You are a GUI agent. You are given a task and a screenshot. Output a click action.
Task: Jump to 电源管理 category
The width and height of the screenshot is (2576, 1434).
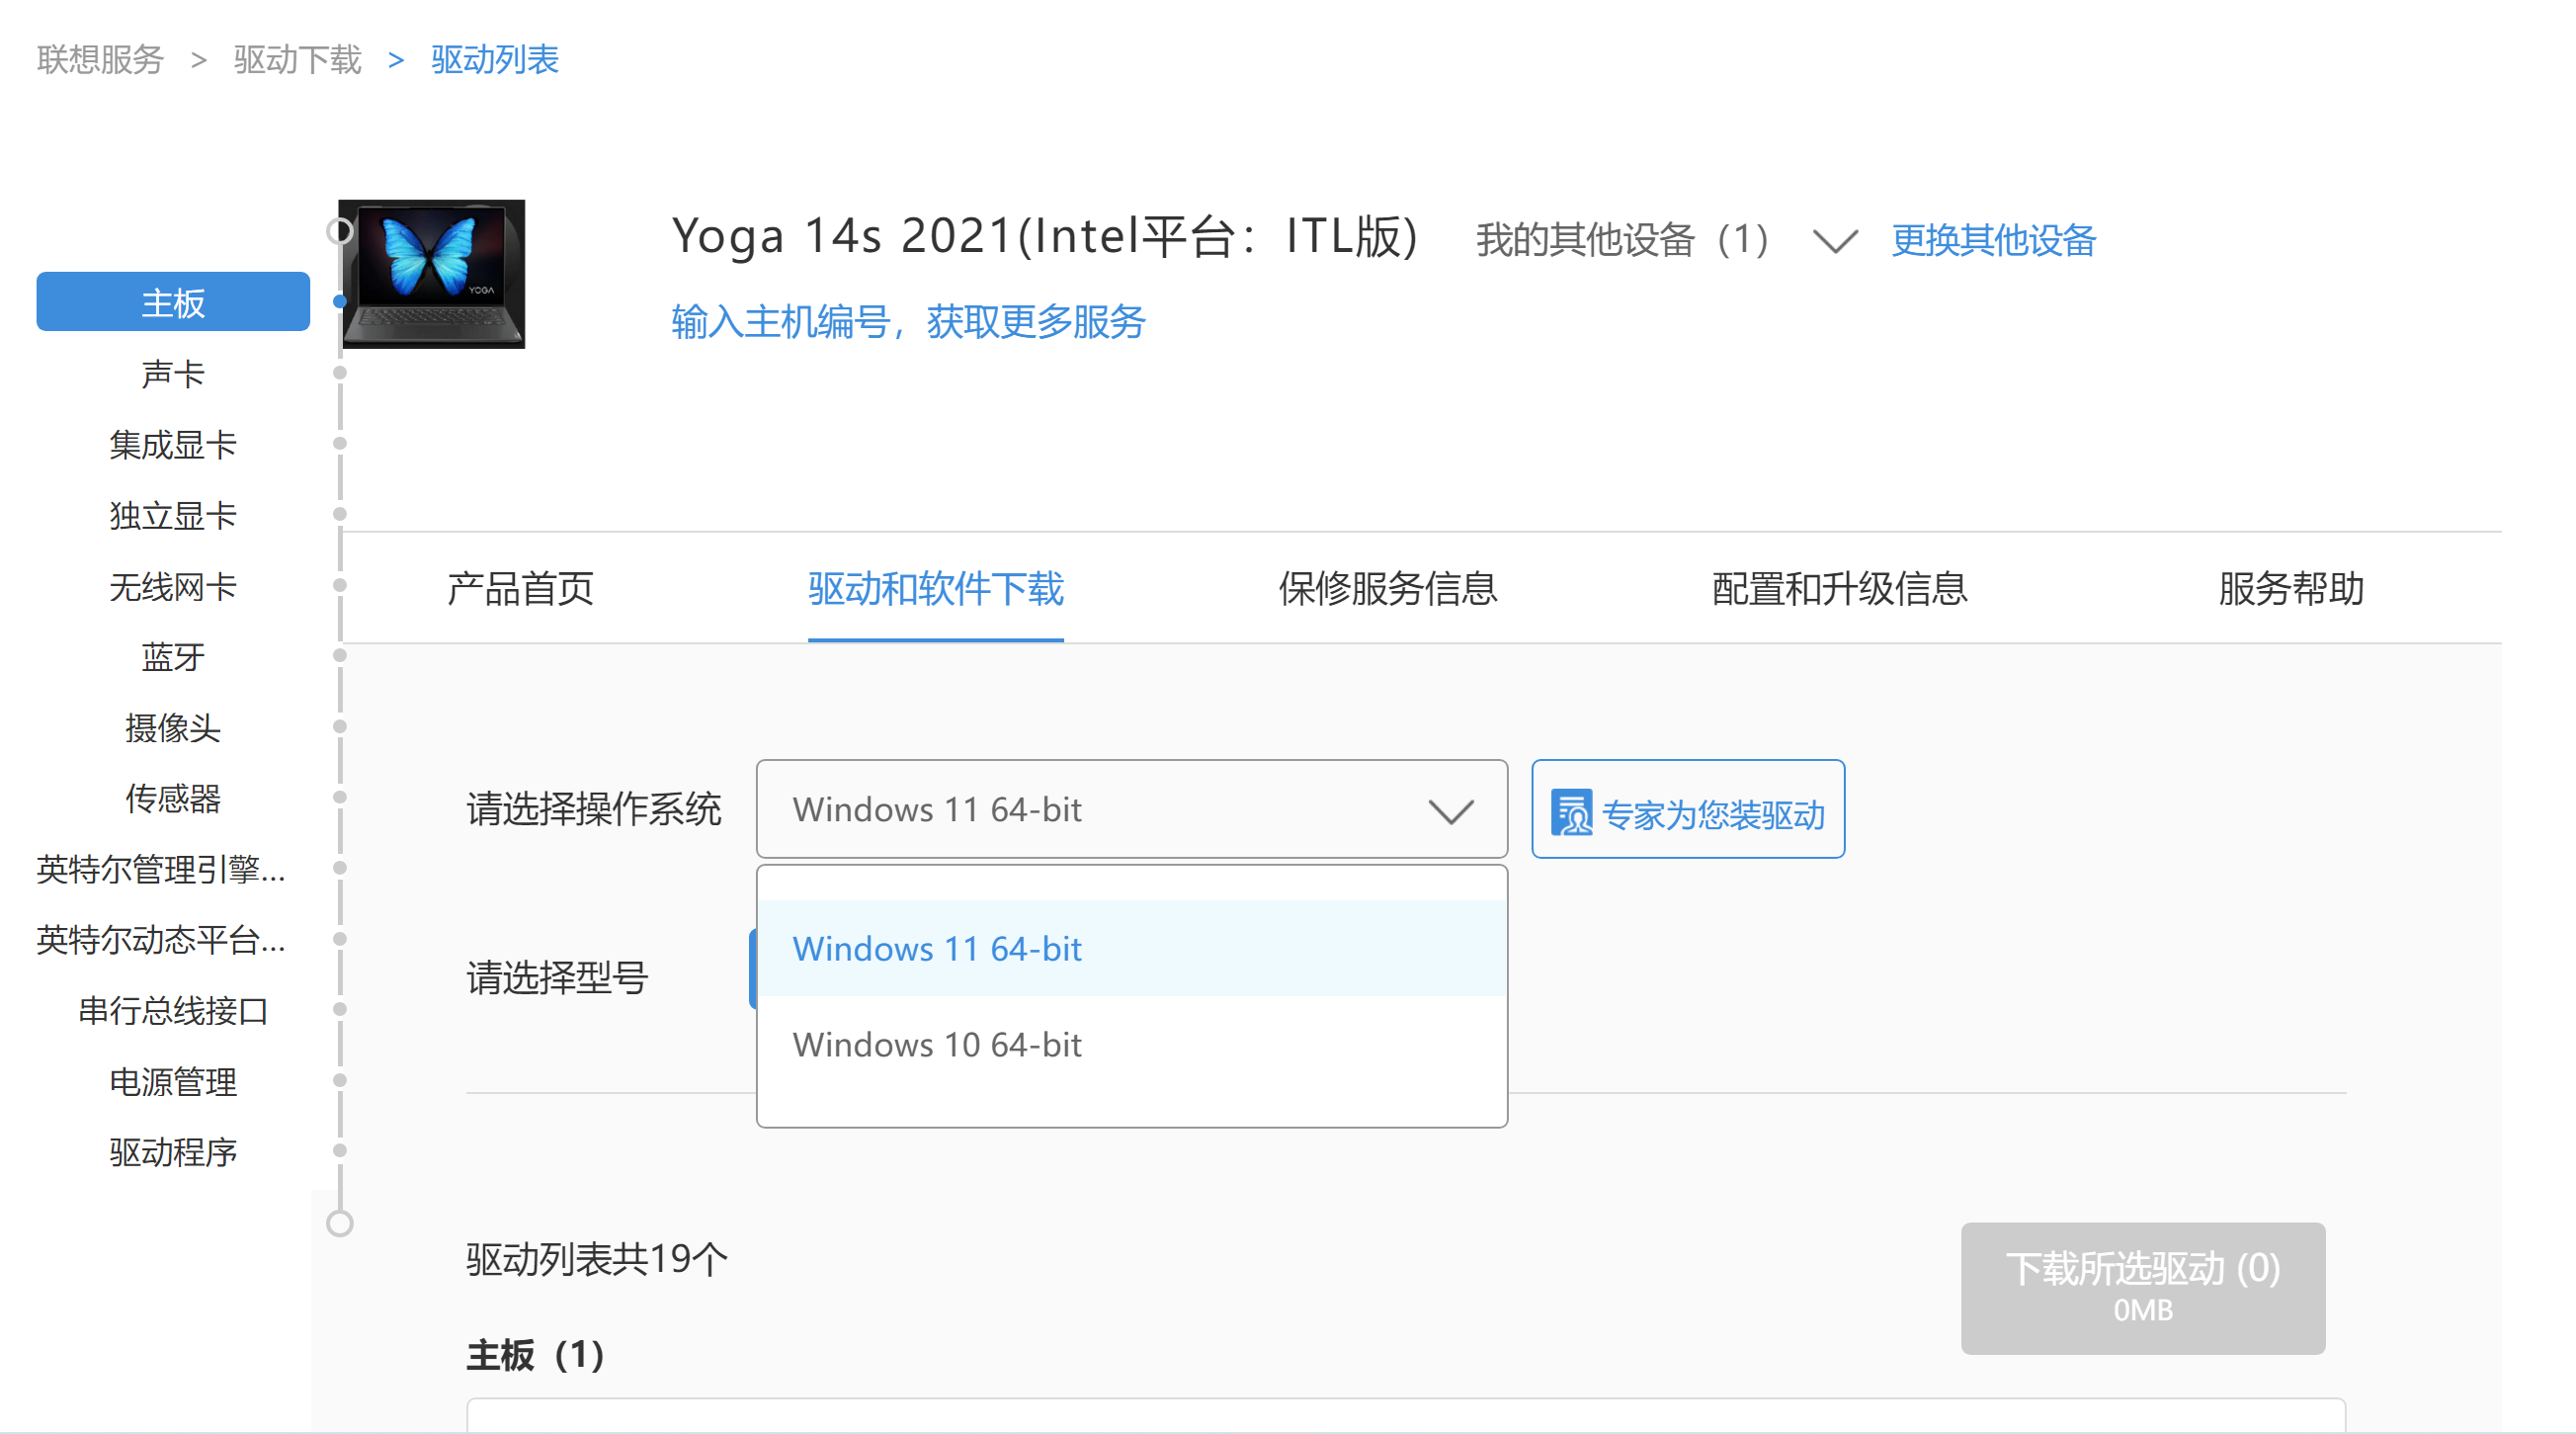click(x=173, y=1081)
